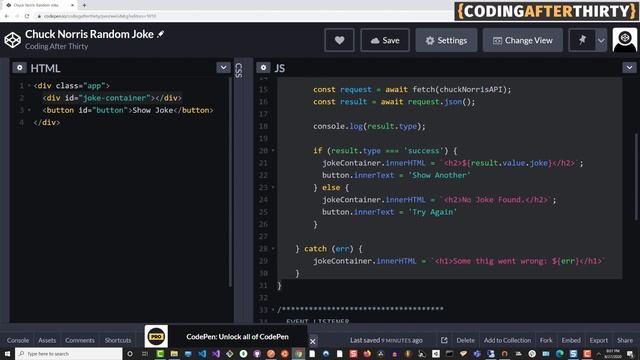Screen dimensions: 640x360
Task: Open Visual Studio Code from taskbar
Action: (x=202, y=353)
